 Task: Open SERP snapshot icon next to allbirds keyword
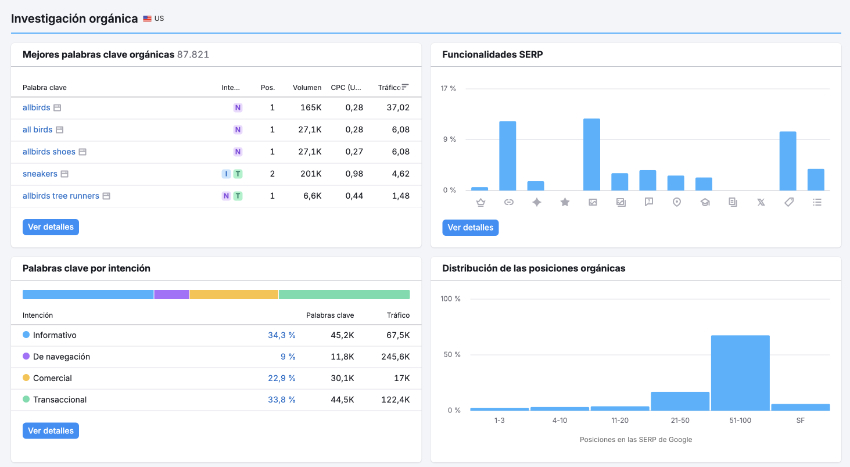(x=58, y=108)
